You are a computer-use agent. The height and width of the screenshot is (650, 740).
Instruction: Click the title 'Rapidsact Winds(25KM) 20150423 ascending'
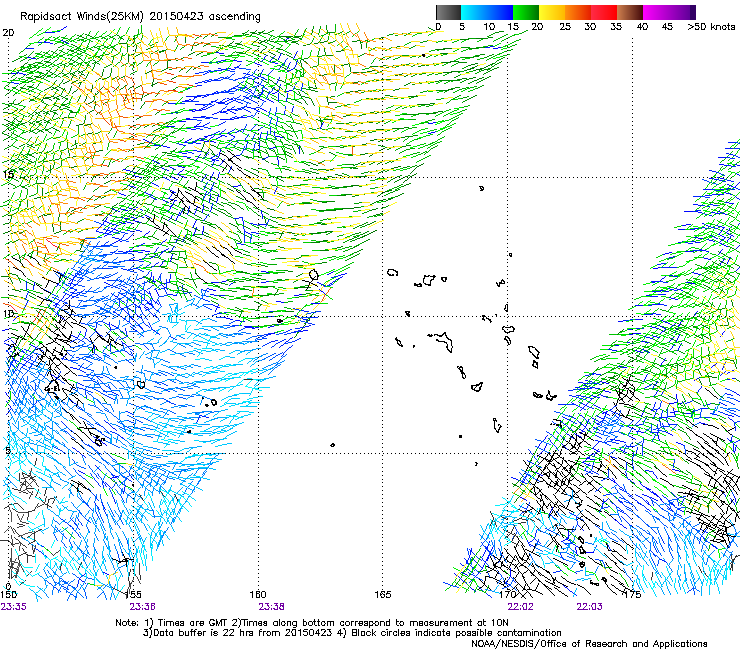pos(140,17)
